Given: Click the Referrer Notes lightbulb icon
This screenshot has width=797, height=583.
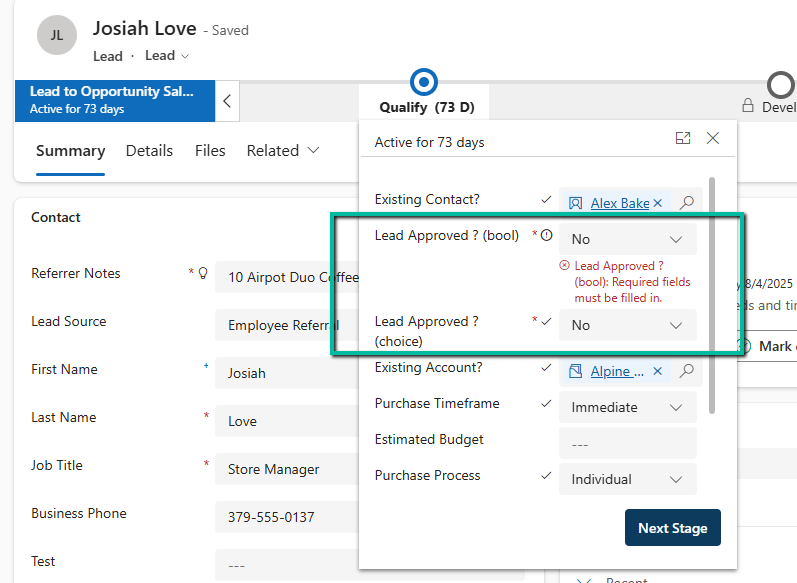Looking at the screenshot, I should click(x=203, y=273).
